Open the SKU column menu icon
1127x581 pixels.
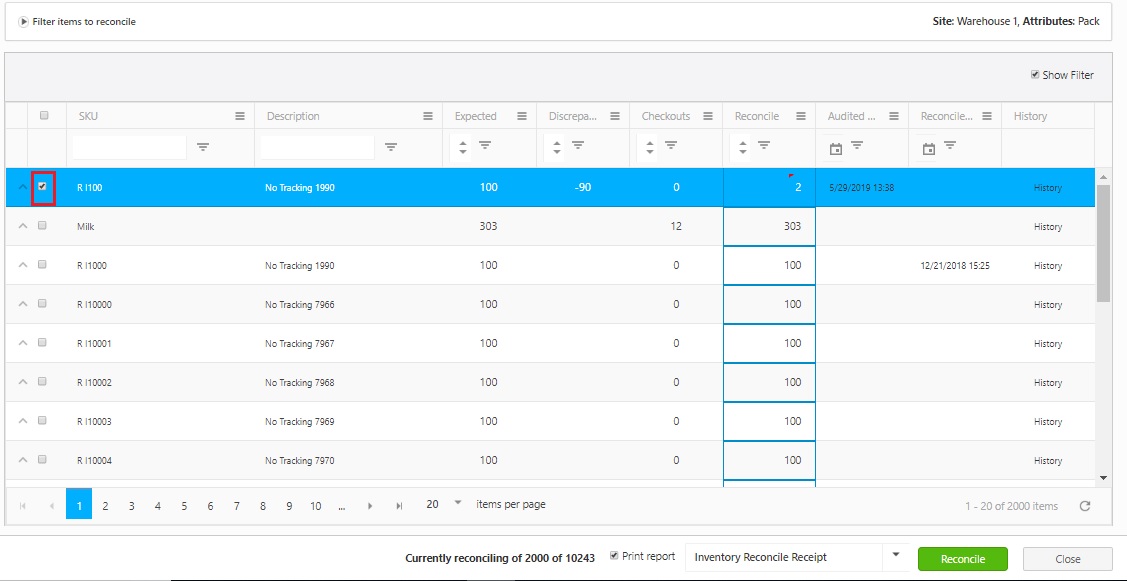[x=240, y=116]
